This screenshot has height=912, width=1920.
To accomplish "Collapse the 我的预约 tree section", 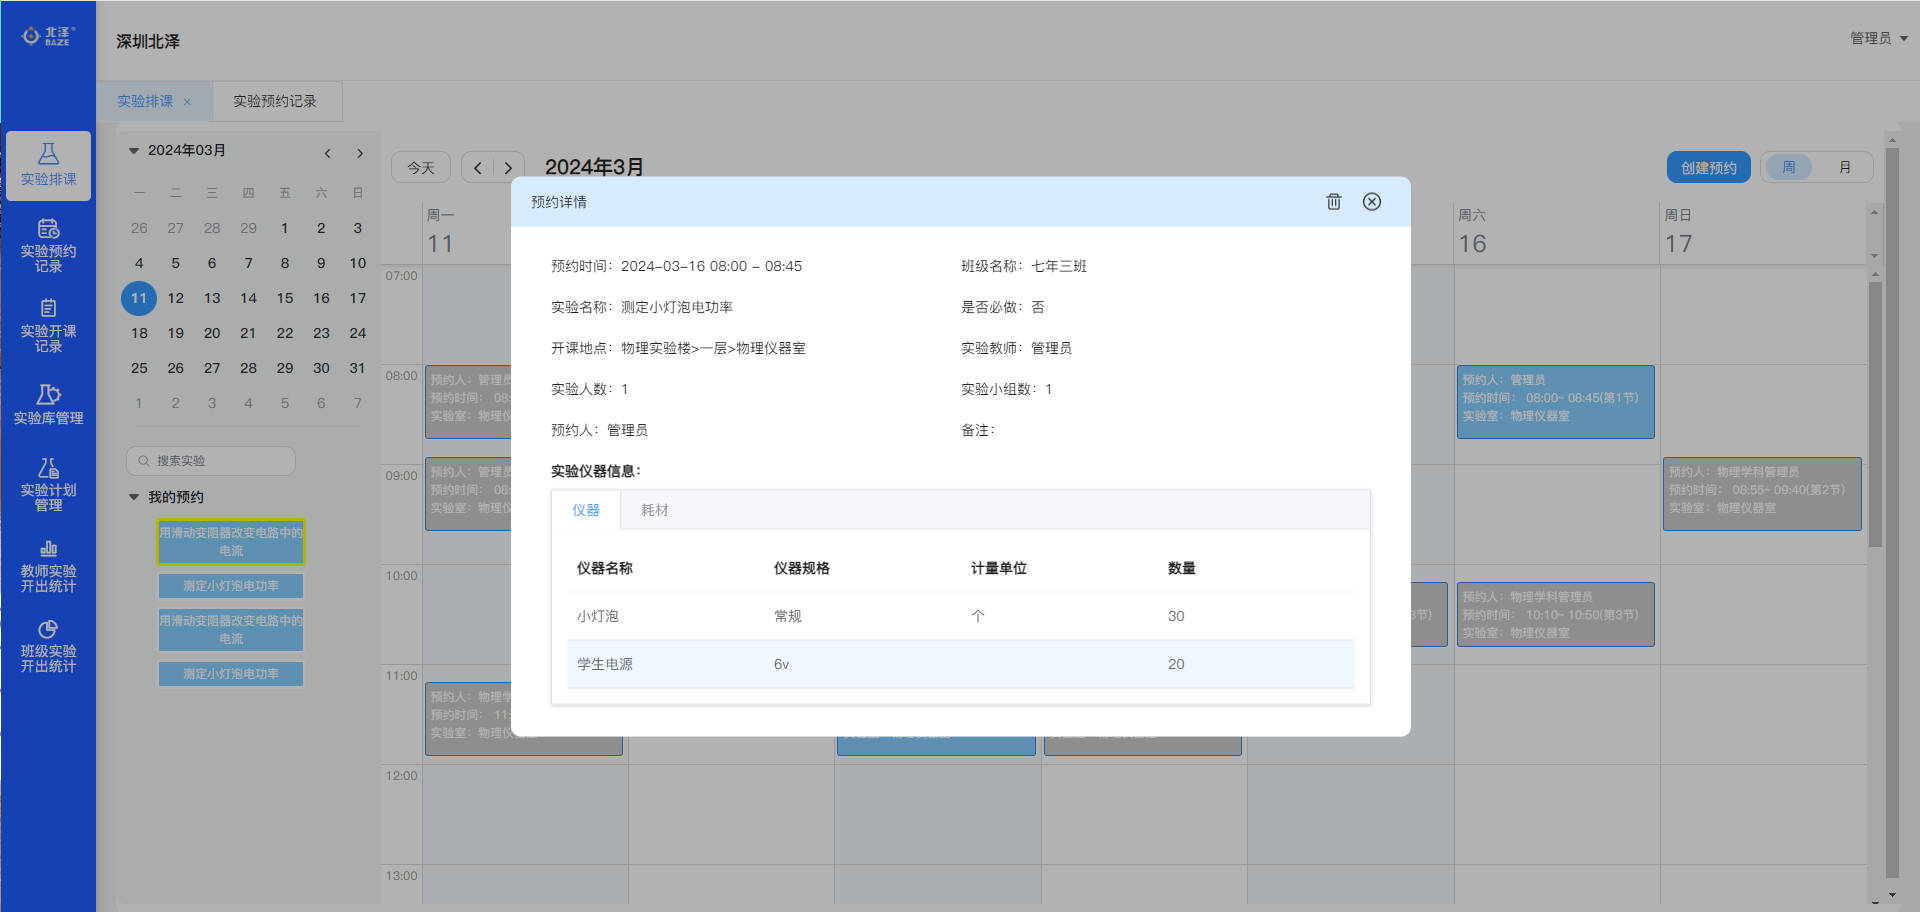I will 134,497.
